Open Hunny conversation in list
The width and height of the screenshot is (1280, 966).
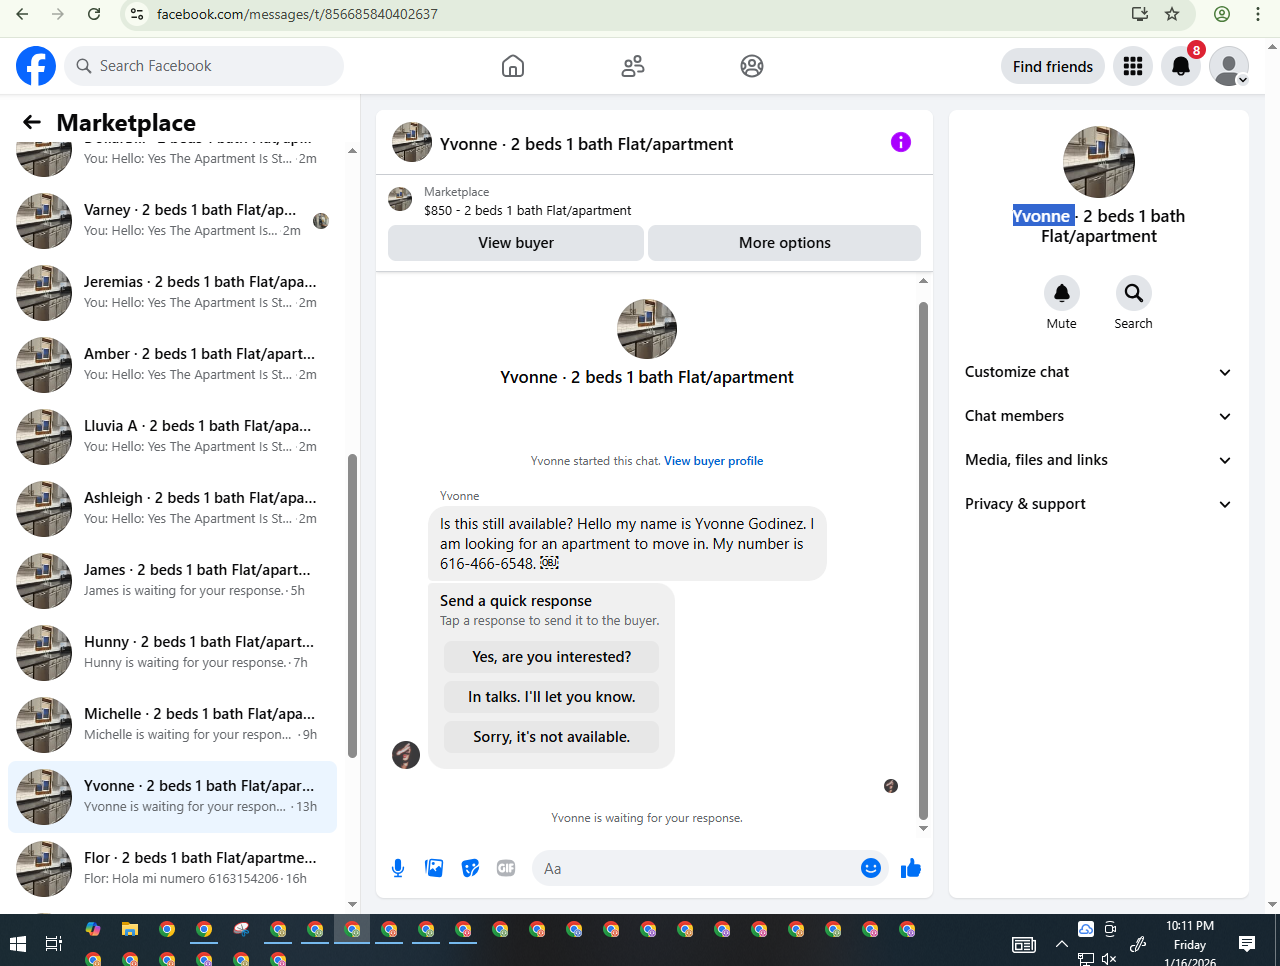172,652
